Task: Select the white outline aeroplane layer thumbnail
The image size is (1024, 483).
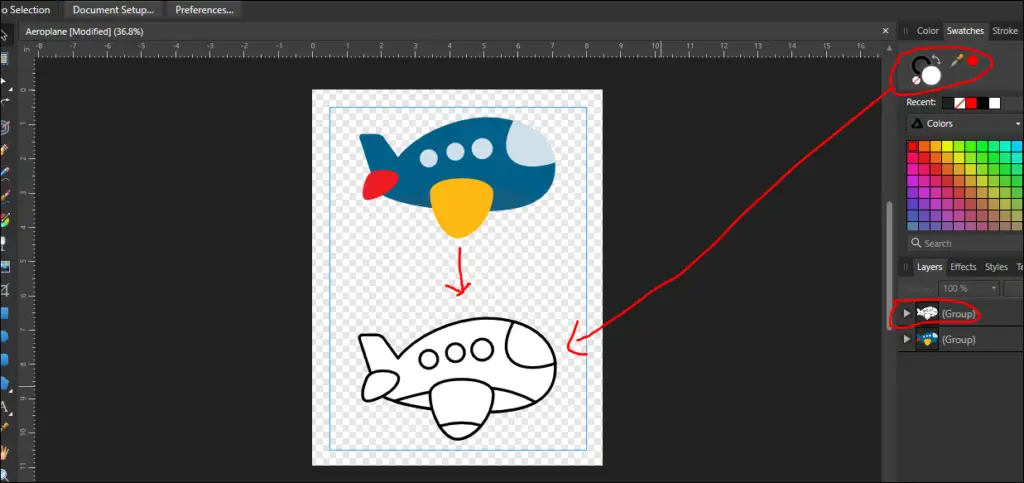Action: (x=927, y=314)
